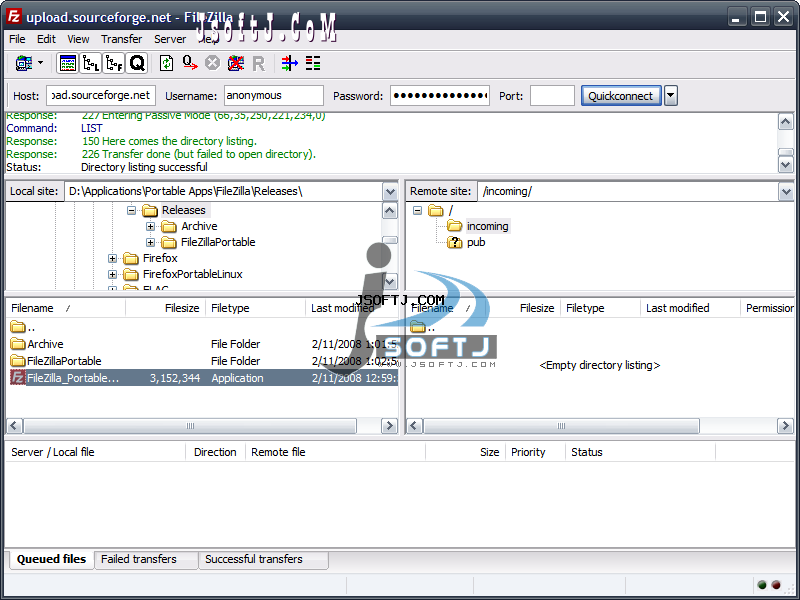Image resolution: width=800 pixels, height=600 pixels.
Task: Open the View menu
Action: 78,39
